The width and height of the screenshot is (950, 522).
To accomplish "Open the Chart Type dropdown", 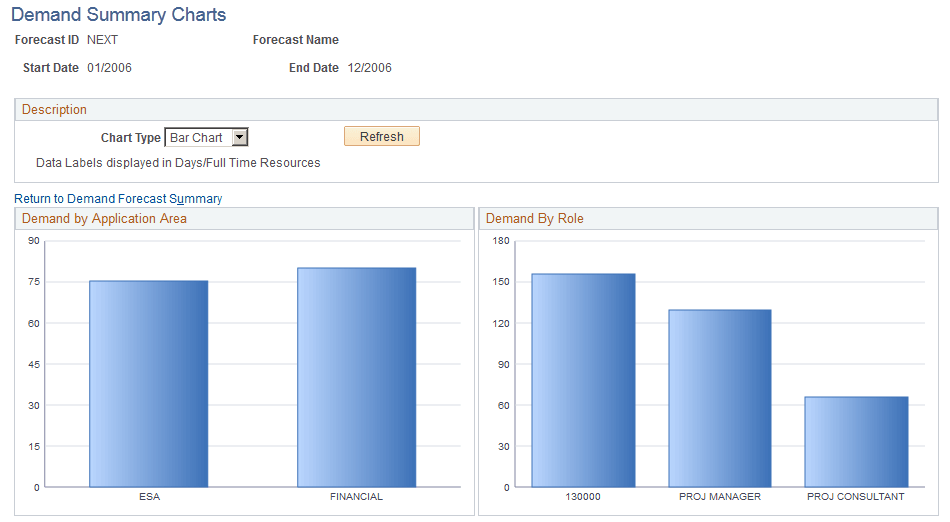I will pyautogui.click(x=207, y=137).
